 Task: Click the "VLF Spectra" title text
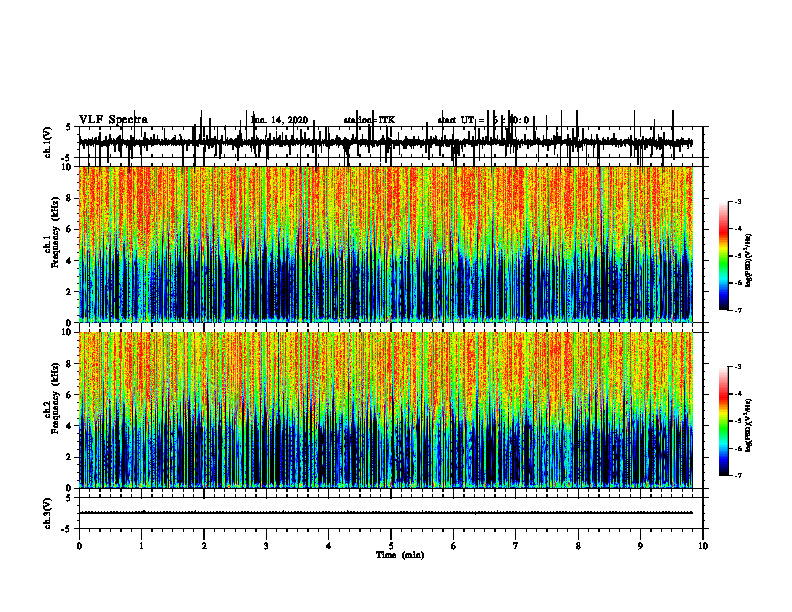coord(113,120)
